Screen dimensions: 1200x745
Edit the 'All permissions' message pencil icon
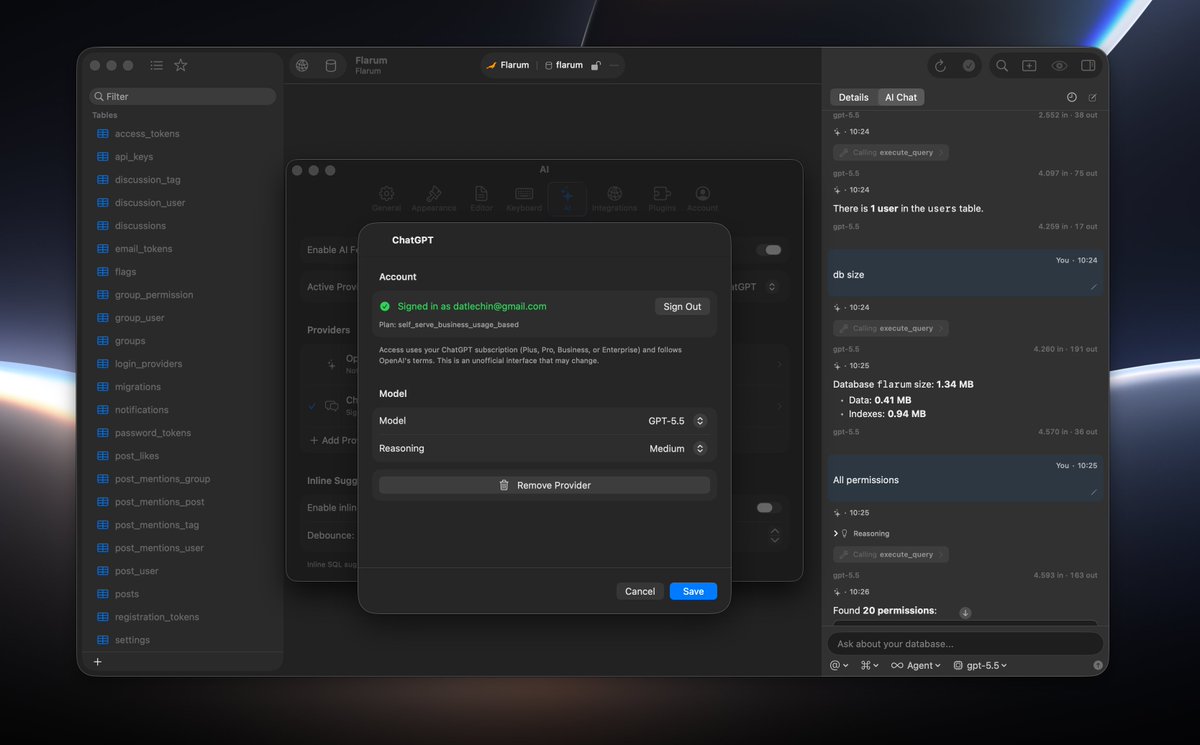[1093, 492]
